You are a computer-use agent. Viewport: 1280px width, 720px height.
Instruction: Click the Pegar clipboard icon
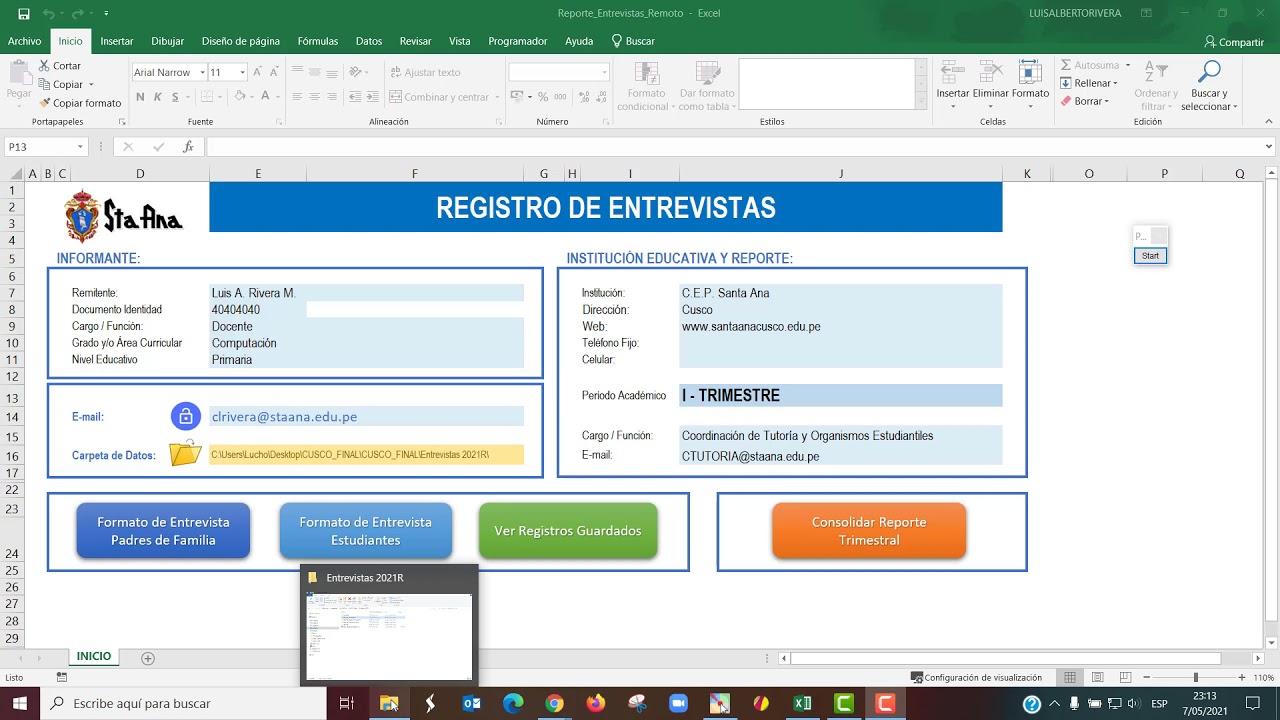tap(19, 73)
